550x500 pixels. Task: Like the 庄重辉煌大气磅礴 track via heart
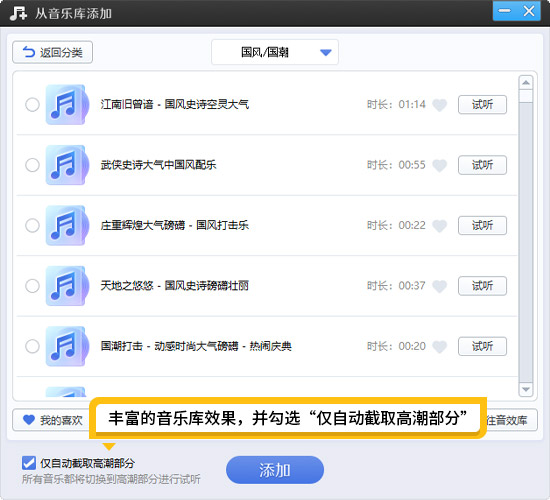440,226
